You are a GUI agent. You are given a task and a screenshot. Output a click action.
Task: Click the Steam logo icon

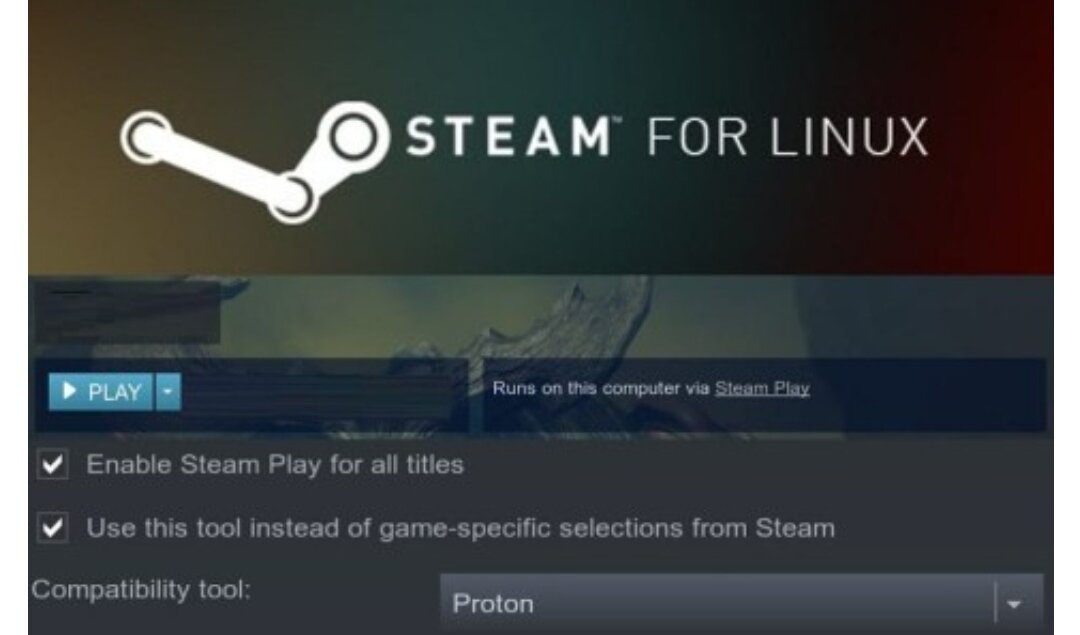255,163
